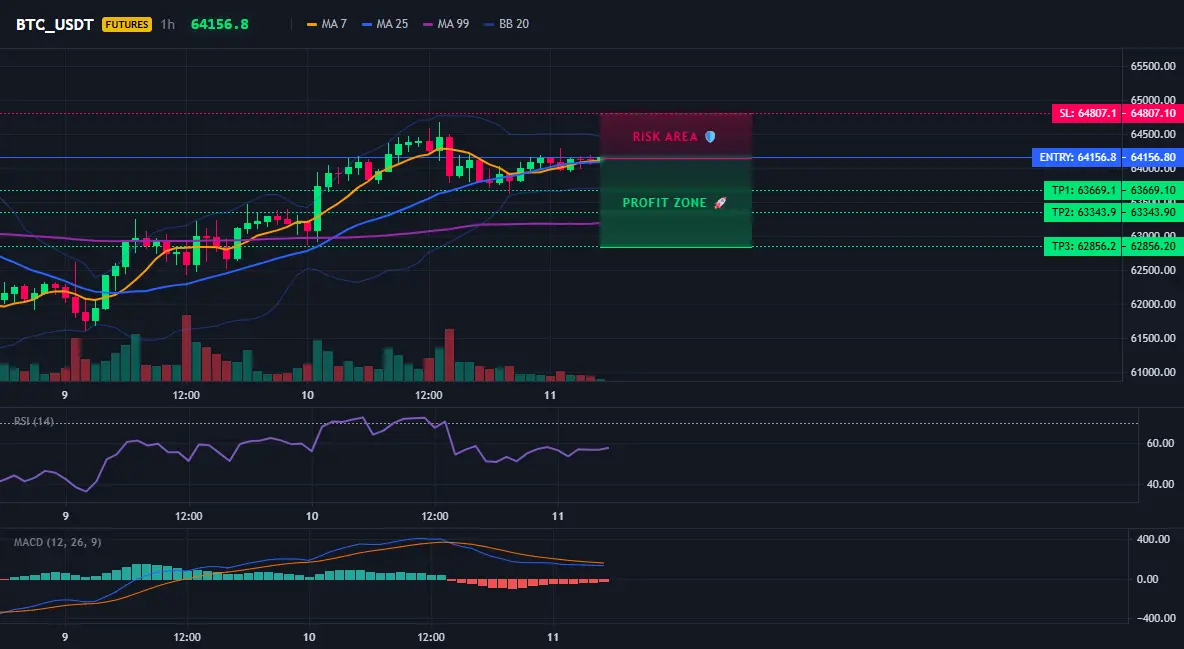The image size is (1184, 649).
Task: Click the red 64807.10 price axis tag
Action: point(1152,113)
